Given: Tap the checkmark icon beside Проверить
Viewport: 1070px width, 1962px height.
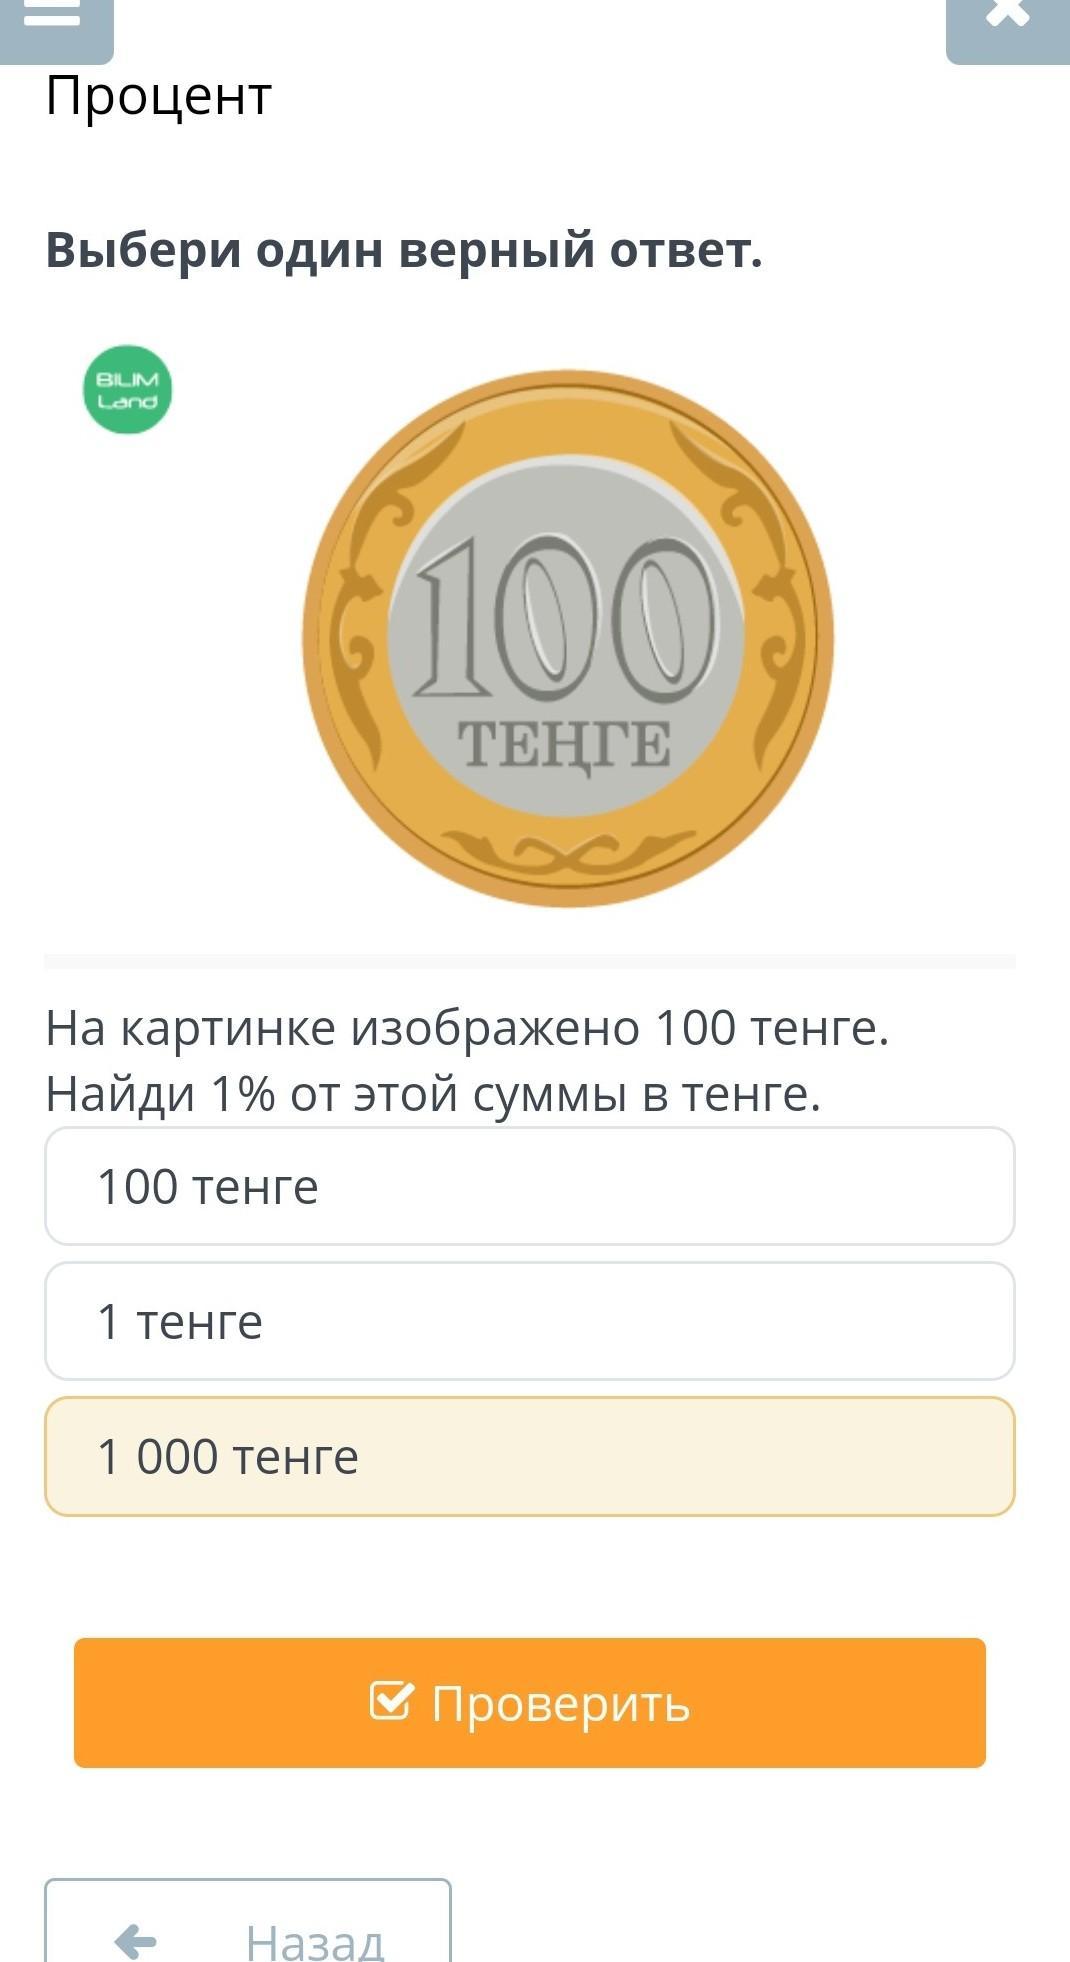Looking at the screenshot, I should coord(390,1700).
